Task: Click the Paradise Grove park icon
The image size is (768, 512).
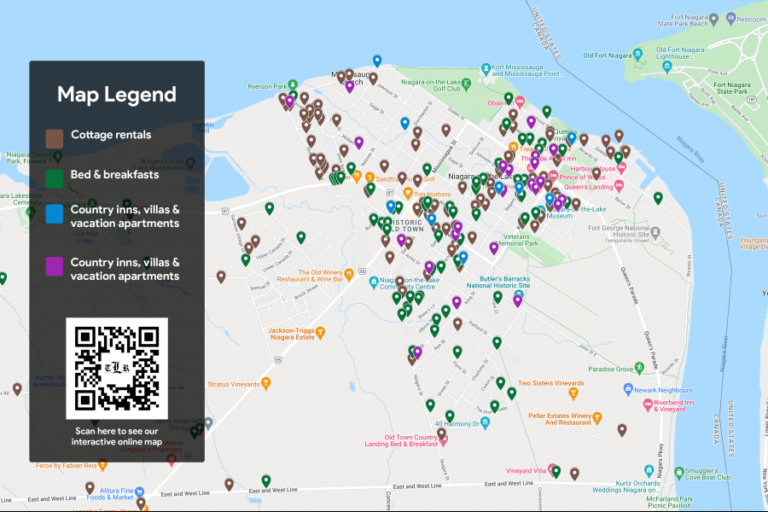Action: click(x=639, y=367)
